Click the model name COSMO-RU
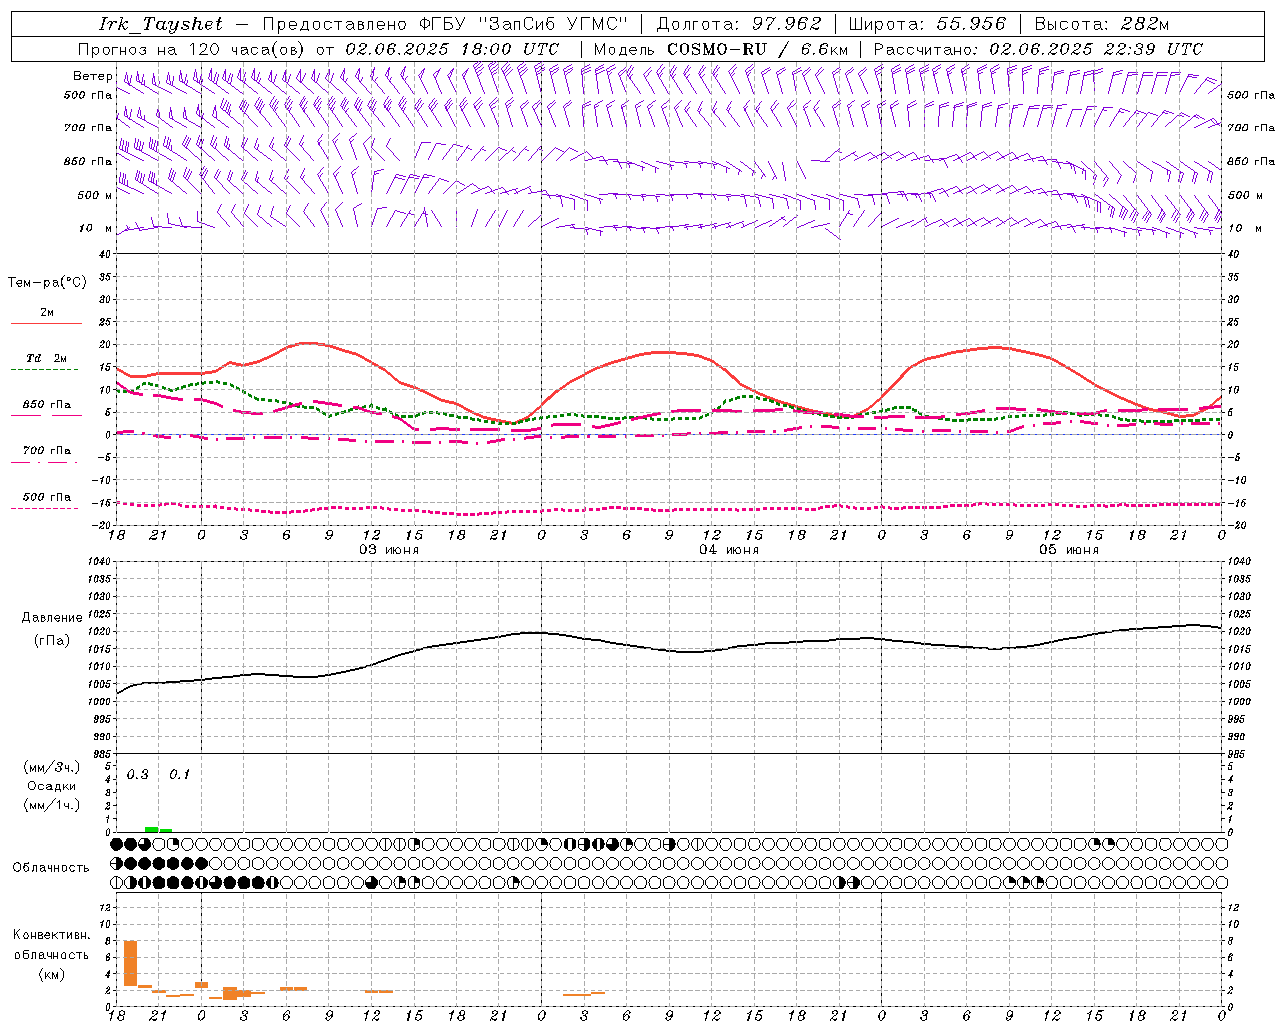 click(x=717, y=49)
